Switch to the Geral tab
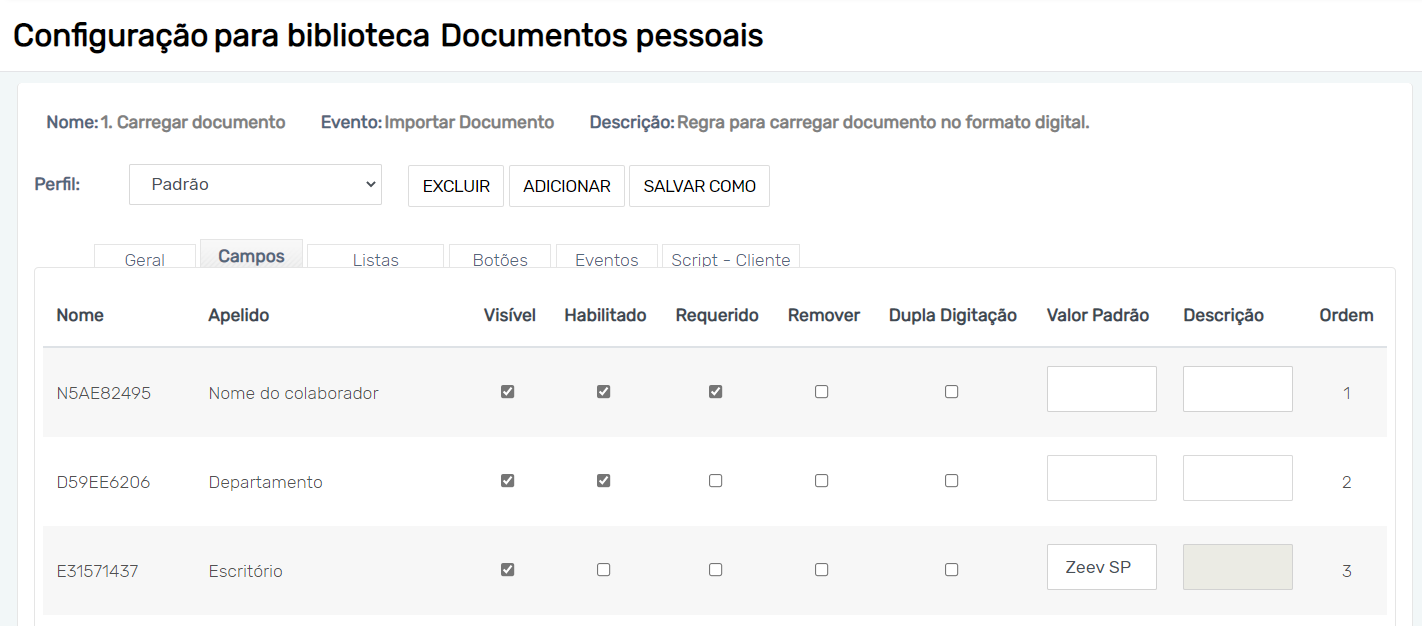The height and width of the screenshot is (626, 1422). 144,259
